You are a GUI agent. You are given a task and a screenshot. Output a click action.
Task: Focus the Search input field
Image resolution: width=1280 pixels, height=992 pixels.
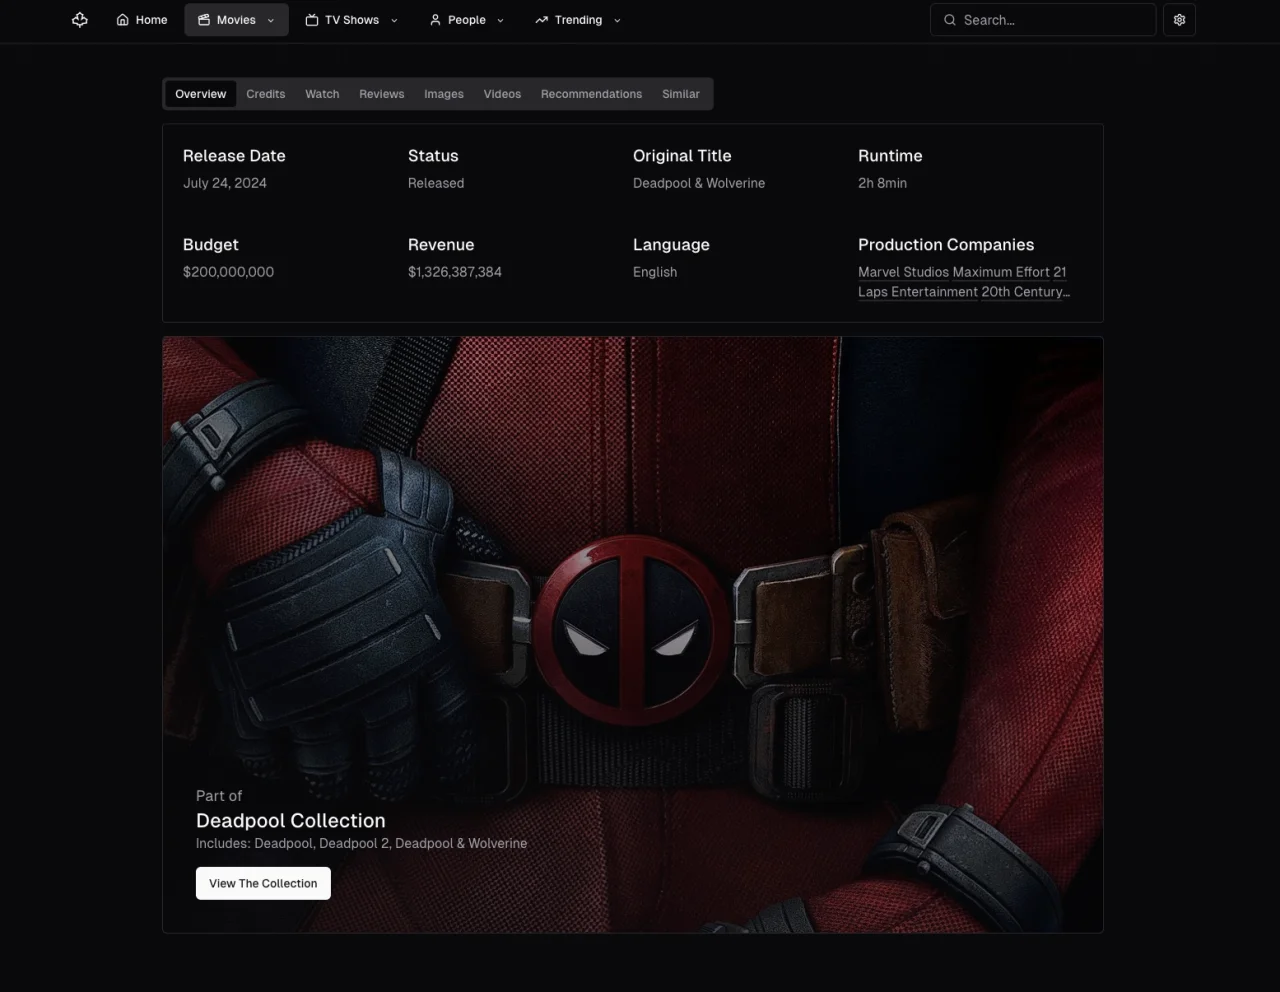(1043, 20)
